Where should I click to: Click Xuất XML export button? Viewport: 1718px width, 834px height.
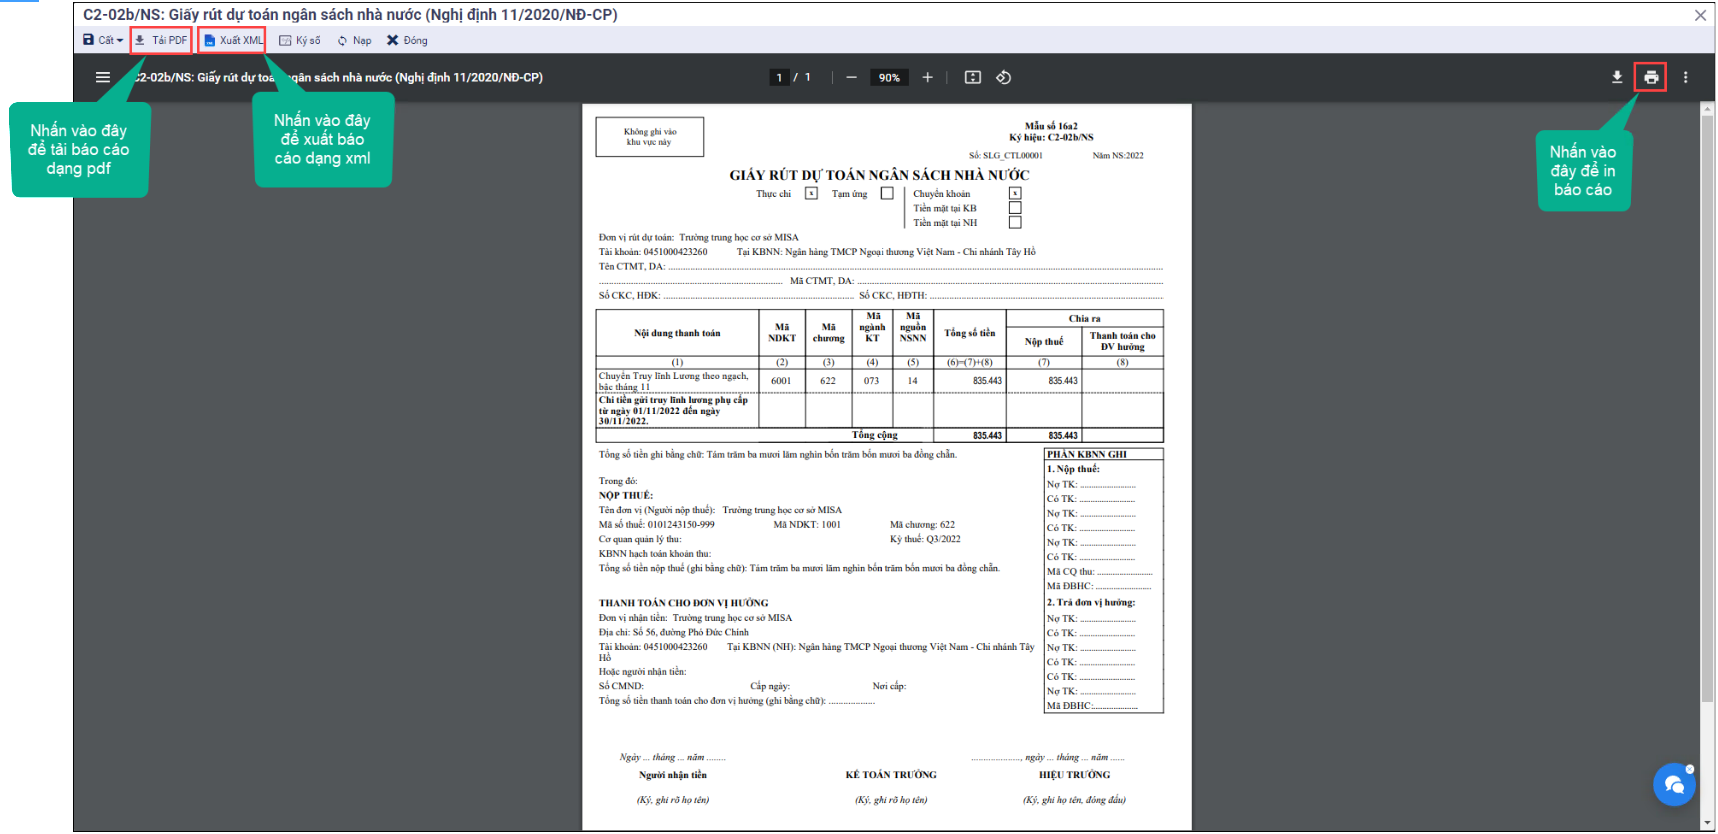(232, 40)
